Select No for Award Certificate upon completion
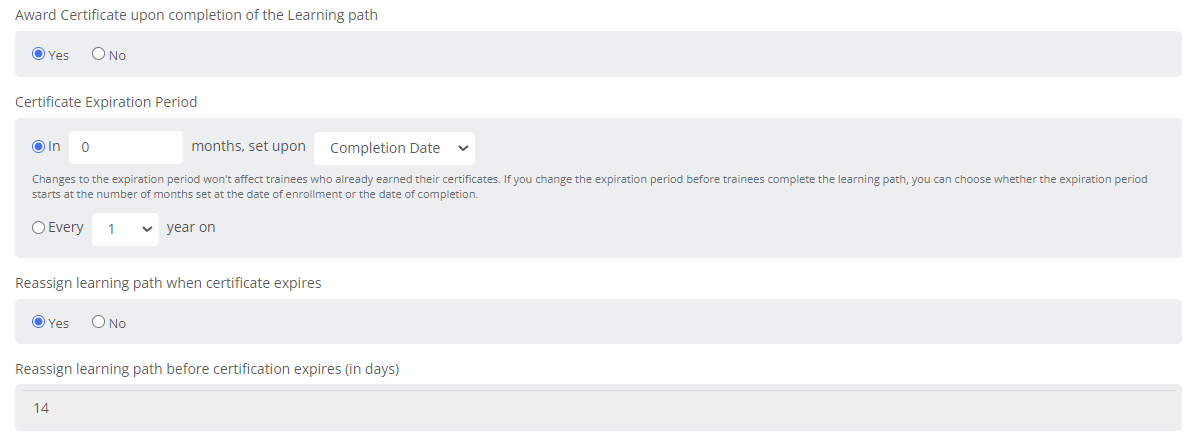This screenshot has height=439, width=1184. pos(98,54)
